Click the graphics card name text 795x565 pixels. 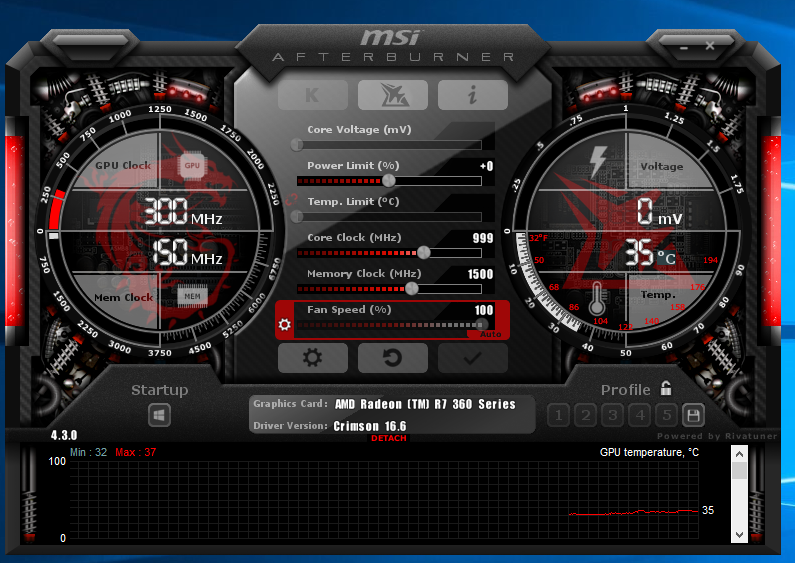click(425, 404)
